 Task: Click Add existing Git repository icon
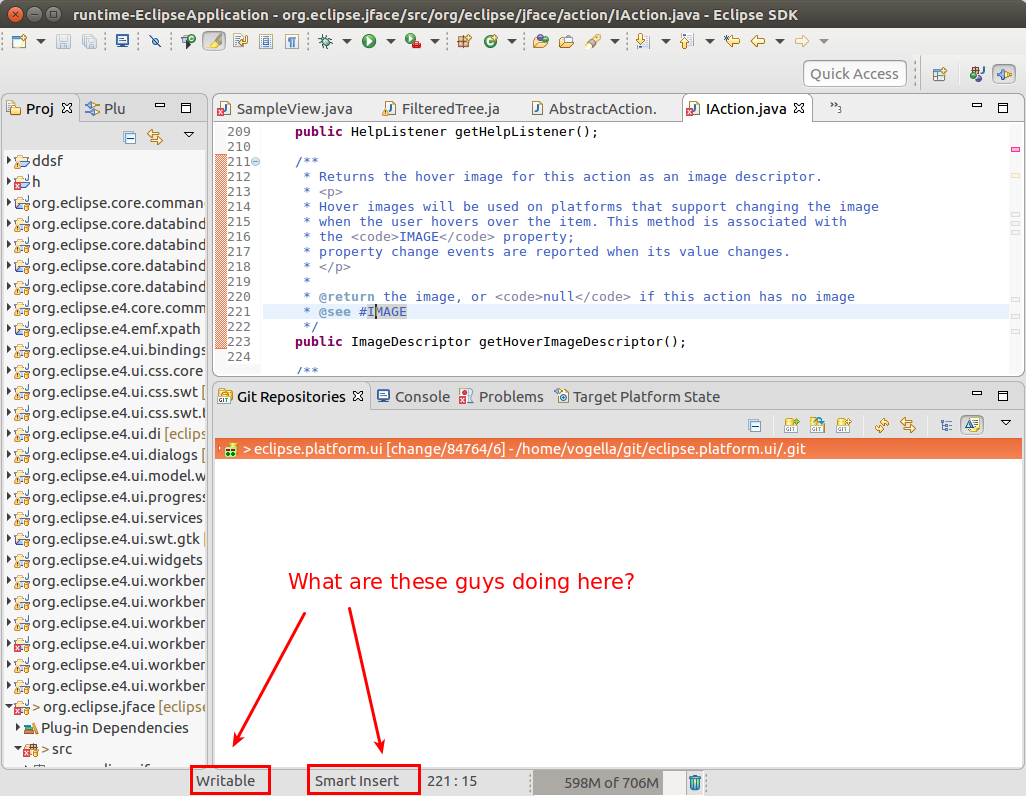pyautogui.click(x=791, y=425)
